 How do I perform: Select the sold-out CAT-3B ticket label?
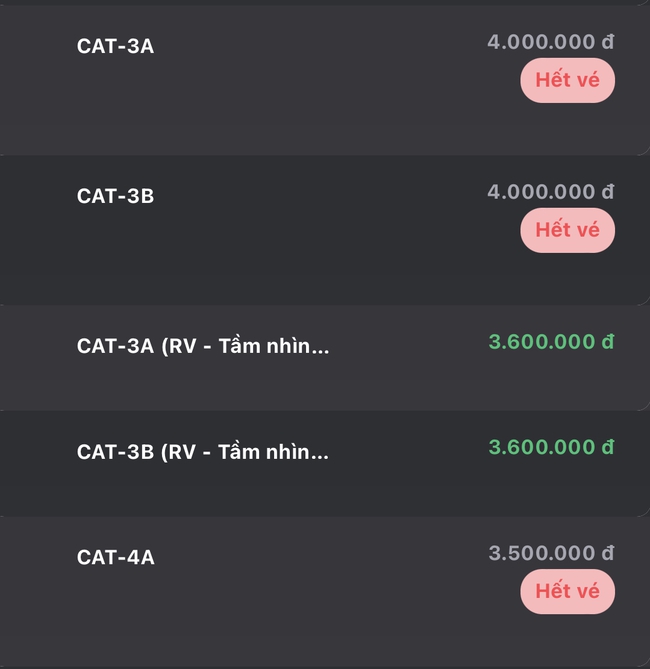[x=115, y=196]
